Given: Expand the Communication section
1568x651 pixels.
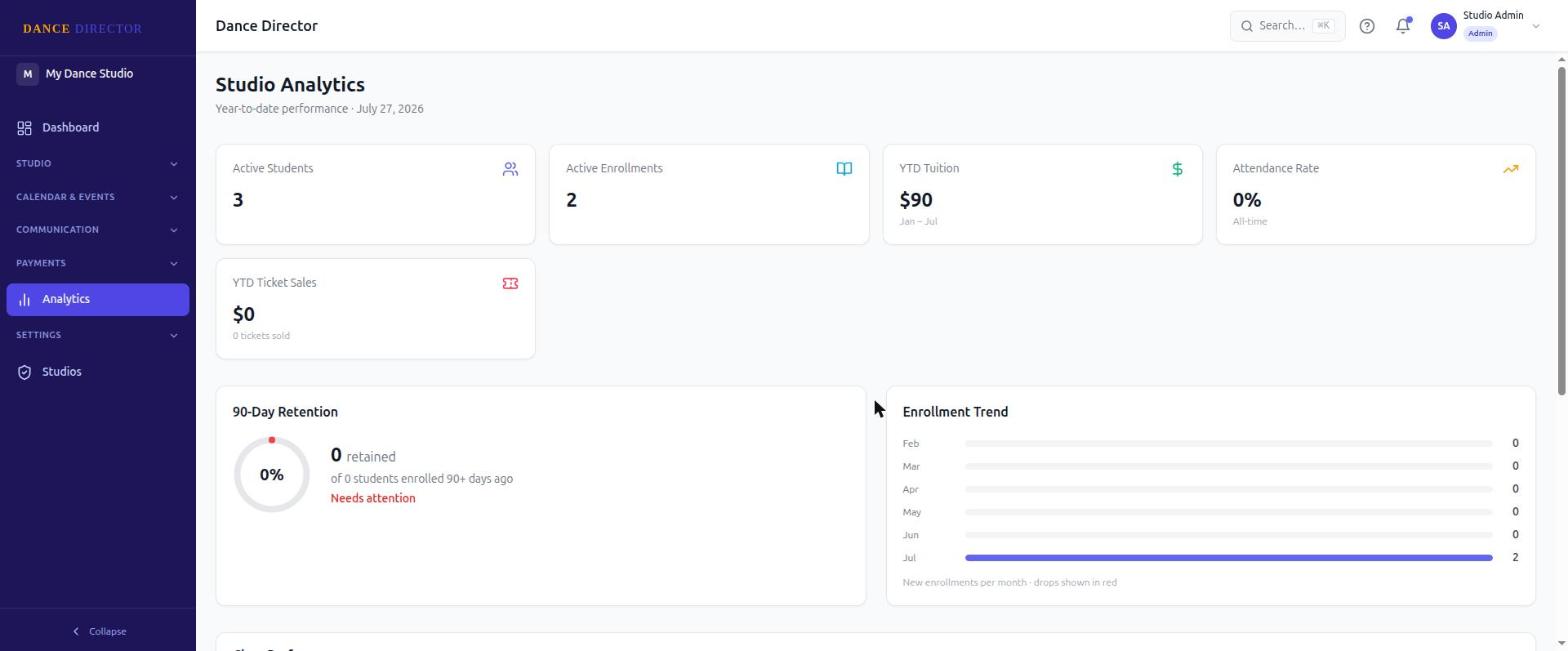Looking at the screenshot, I should [x=97, y=230].
